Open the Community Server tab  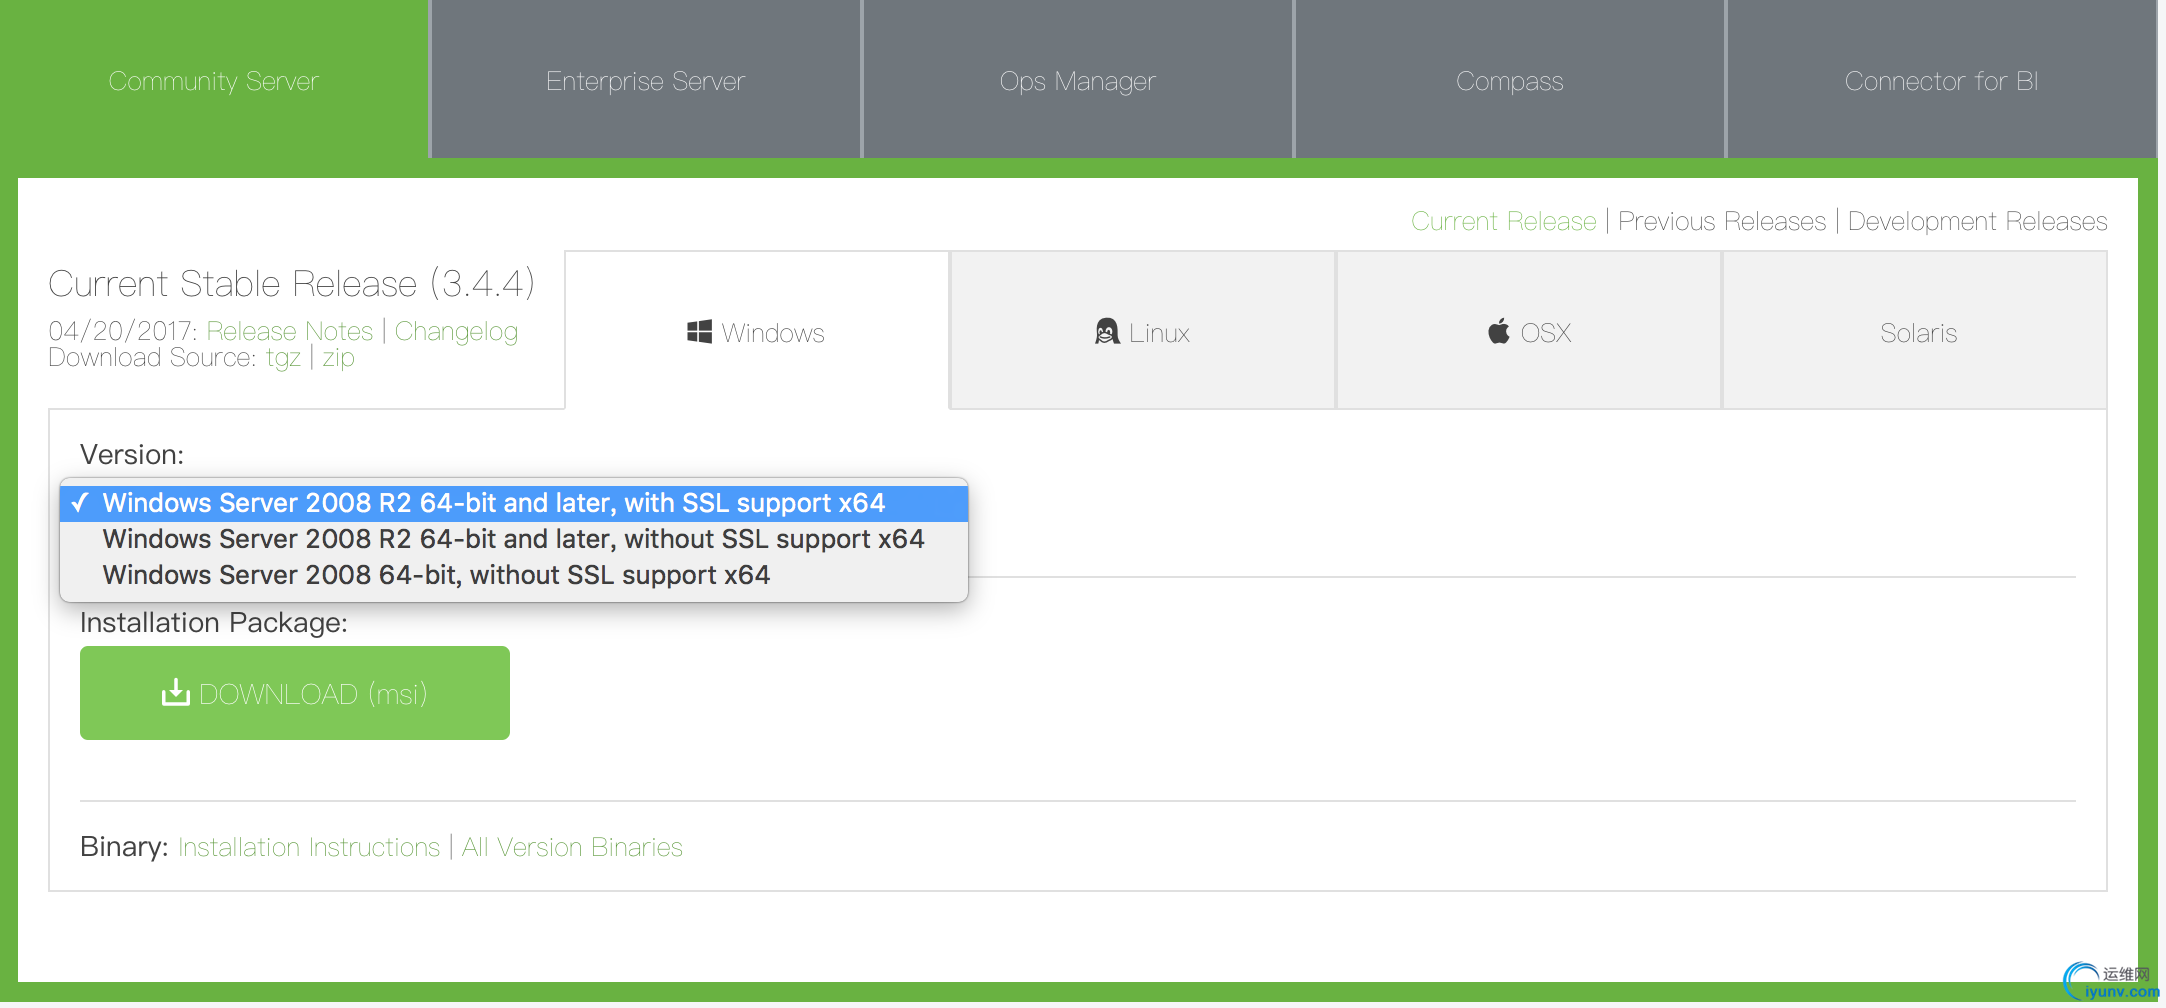(214, 80)
